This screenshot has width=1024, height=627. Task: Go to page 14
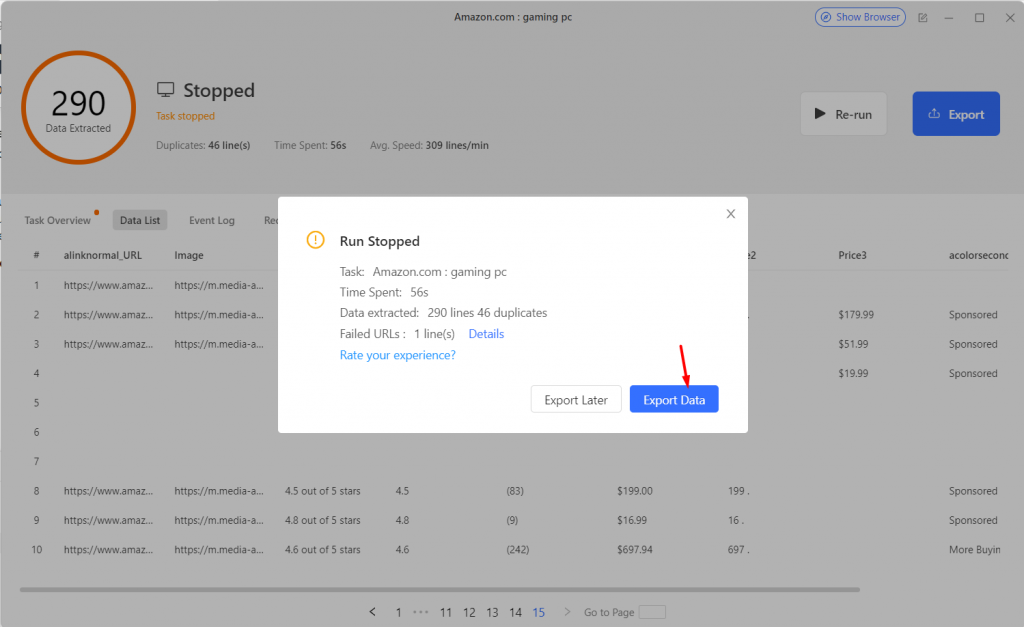click(x=515, y=613)
